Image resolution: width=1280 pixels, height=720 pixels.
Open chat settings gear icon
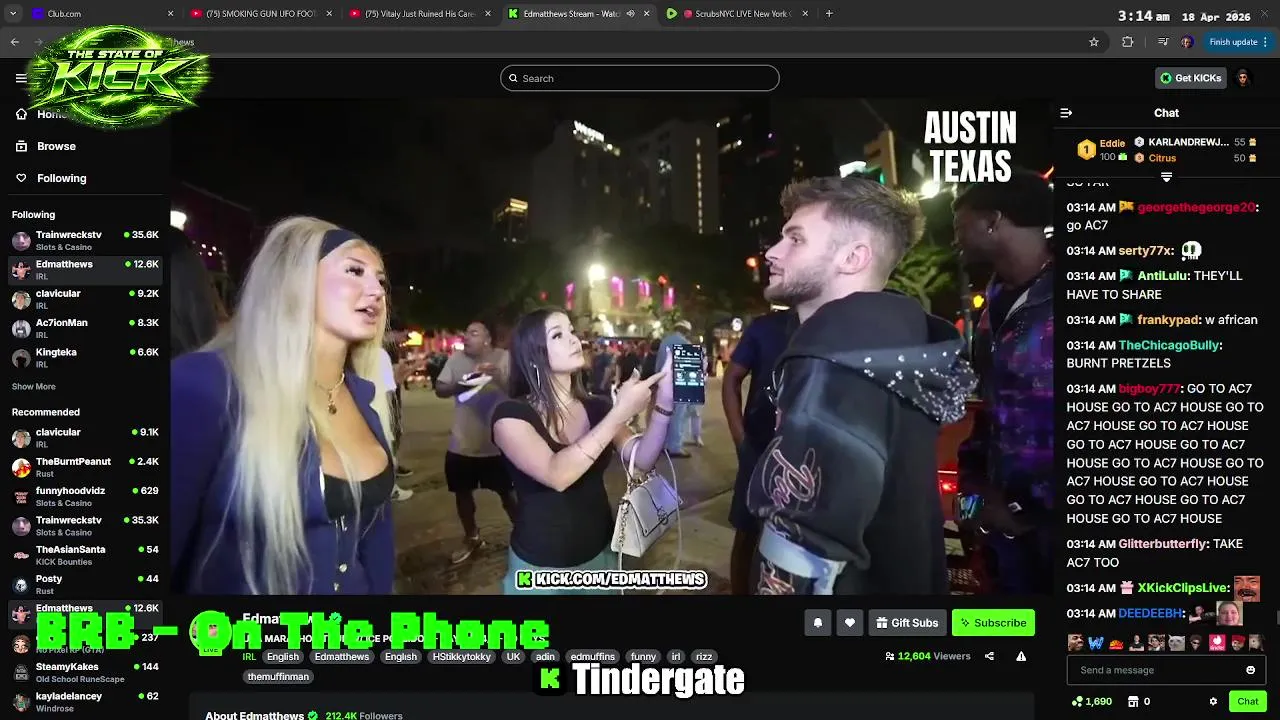(x=1213, y=702)
